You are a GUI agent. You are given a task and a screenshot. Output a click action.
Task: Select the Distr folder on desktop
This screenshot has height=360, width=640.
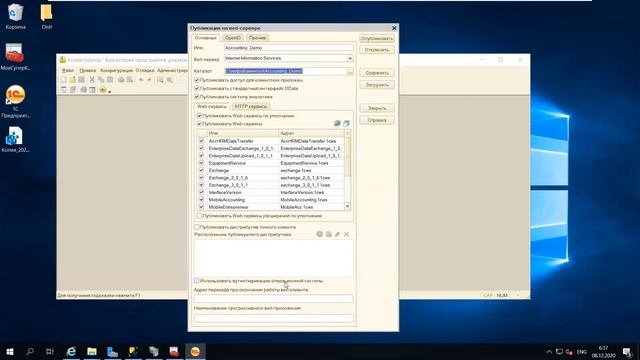tap(47, 16)
